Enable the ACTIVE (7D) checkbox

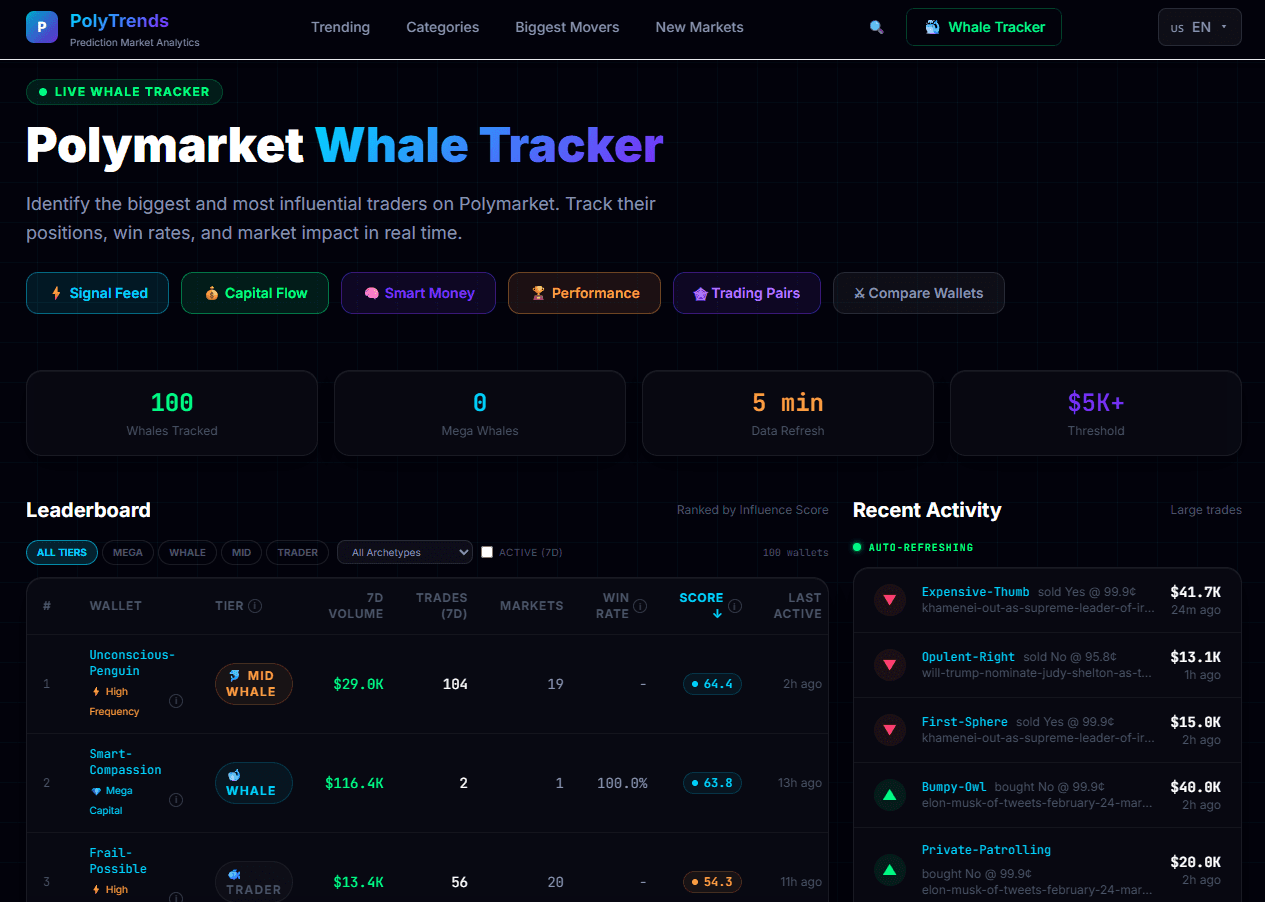(487, 551)
